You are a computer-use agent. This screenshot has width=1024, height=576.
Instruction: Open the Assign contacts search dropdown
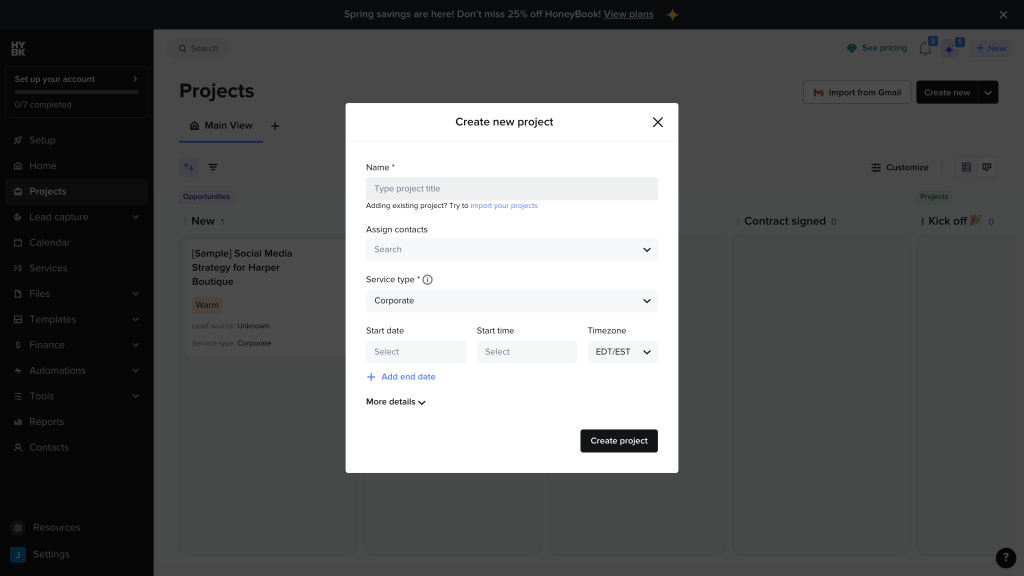point(511,249)
